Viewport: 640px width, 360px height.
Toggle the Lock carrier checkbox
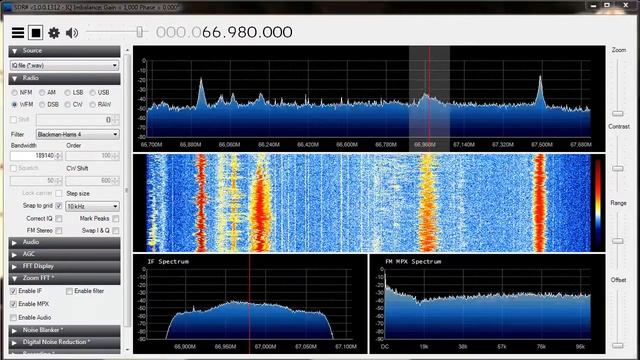coord(59,193)
